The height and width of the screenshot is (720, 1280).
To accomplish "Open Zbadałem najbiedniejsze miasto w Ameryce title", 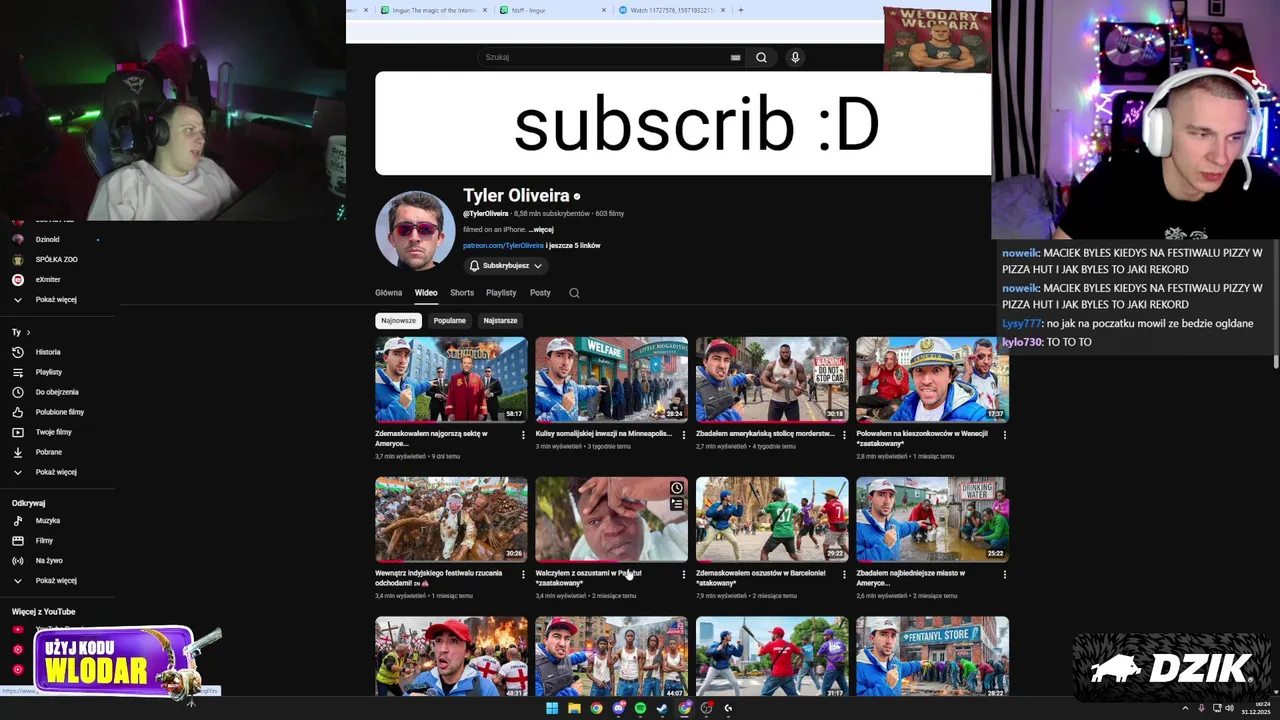I will pyautogui.click(x=911, y=578).
